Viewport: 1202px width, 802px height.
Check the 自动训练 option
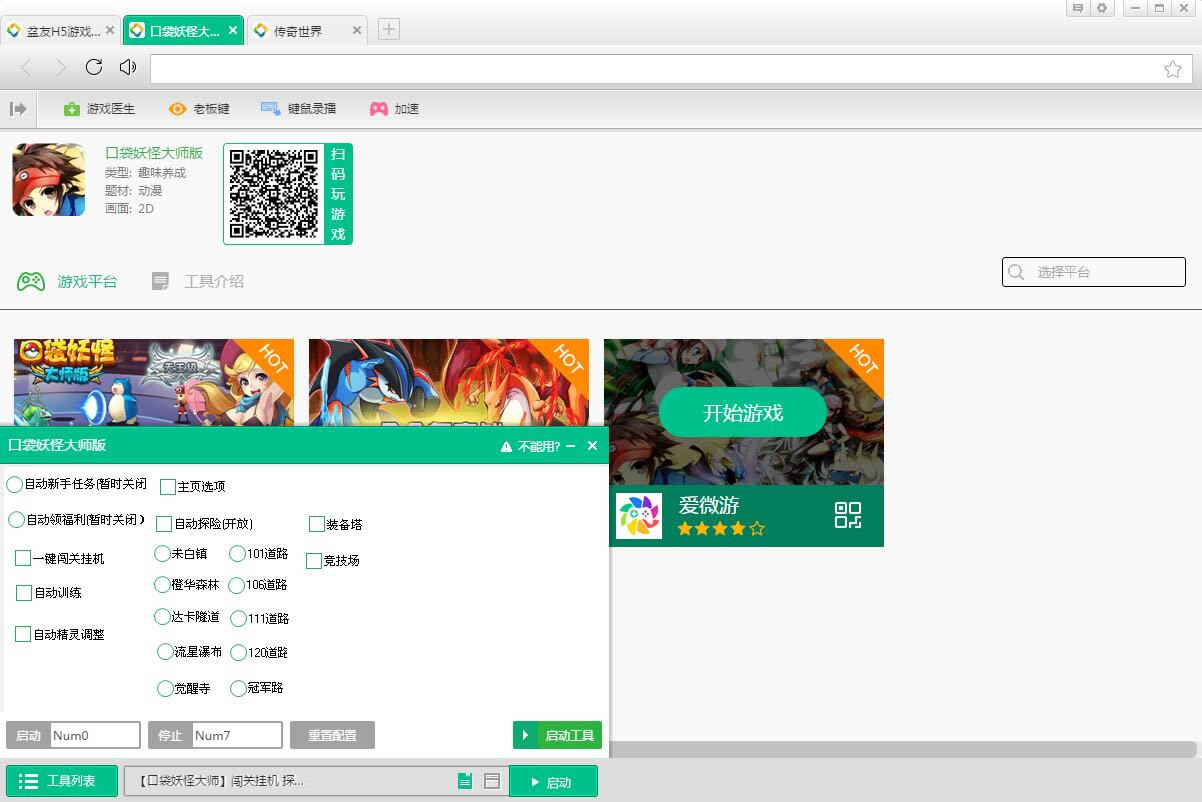(x=24, y=593)
